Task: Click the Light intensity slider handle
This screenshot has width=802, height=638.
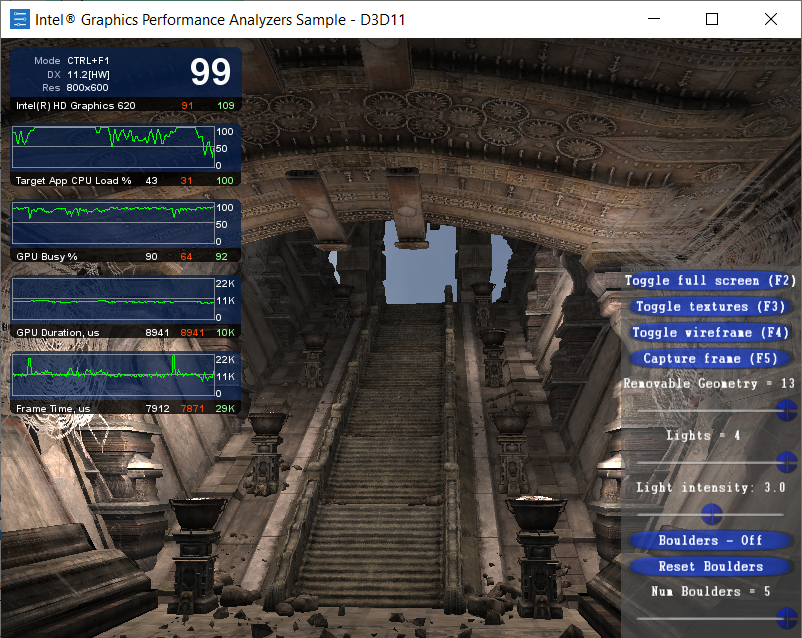Action: pos(711,514)
